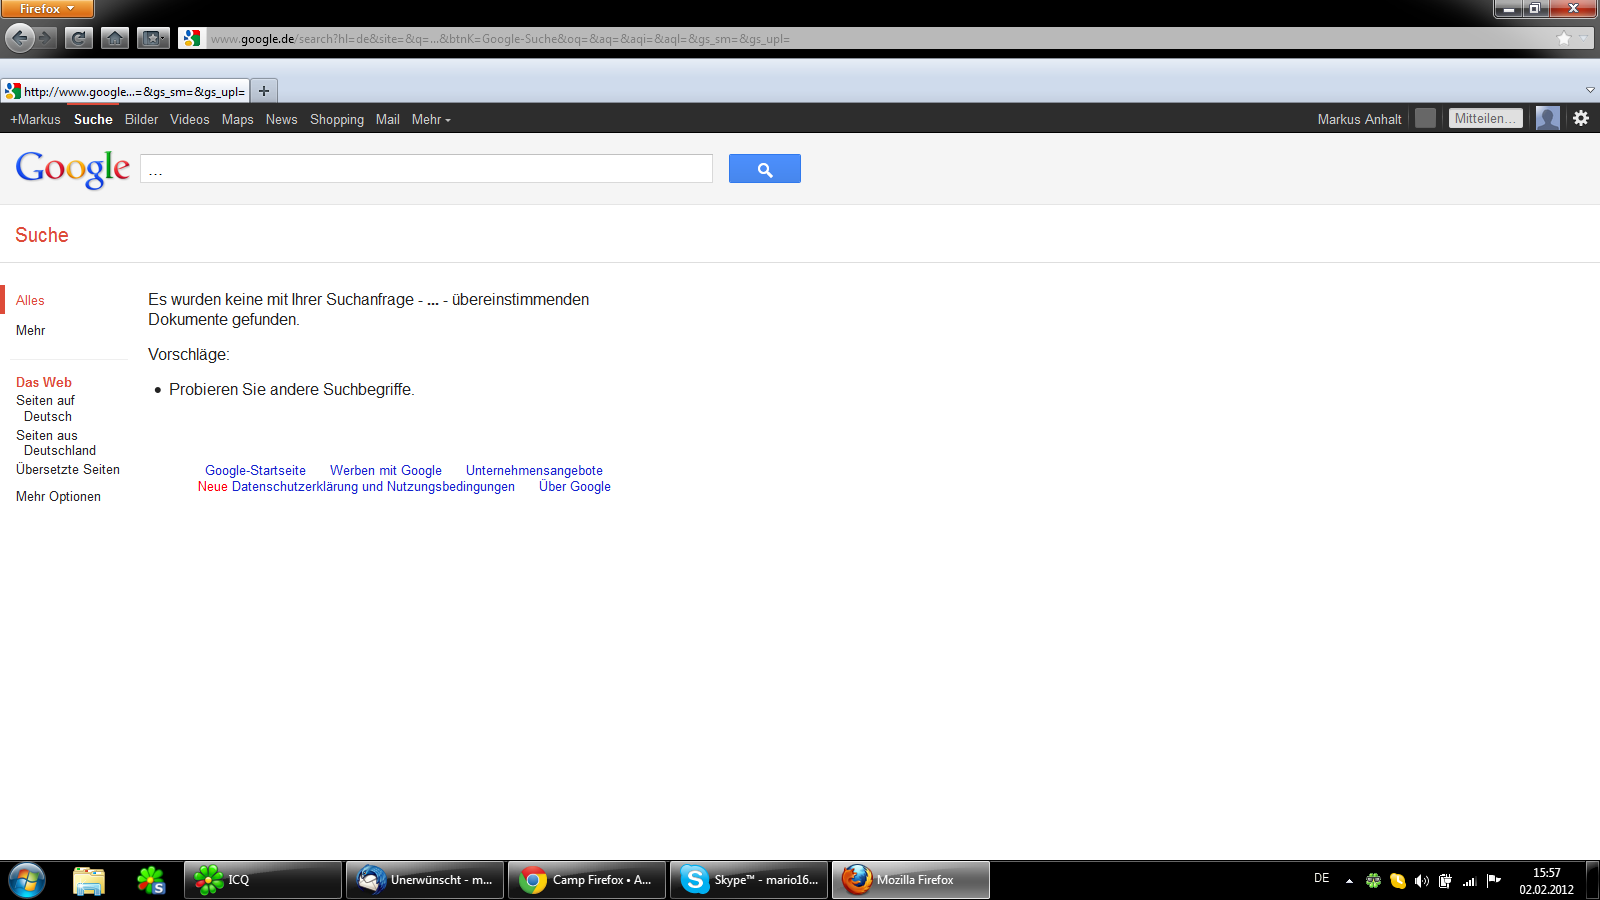Image resolution: width=1600 pixels, height=900 pixels.
Task: Select the Das Web filter
Action: pos(44,382)
